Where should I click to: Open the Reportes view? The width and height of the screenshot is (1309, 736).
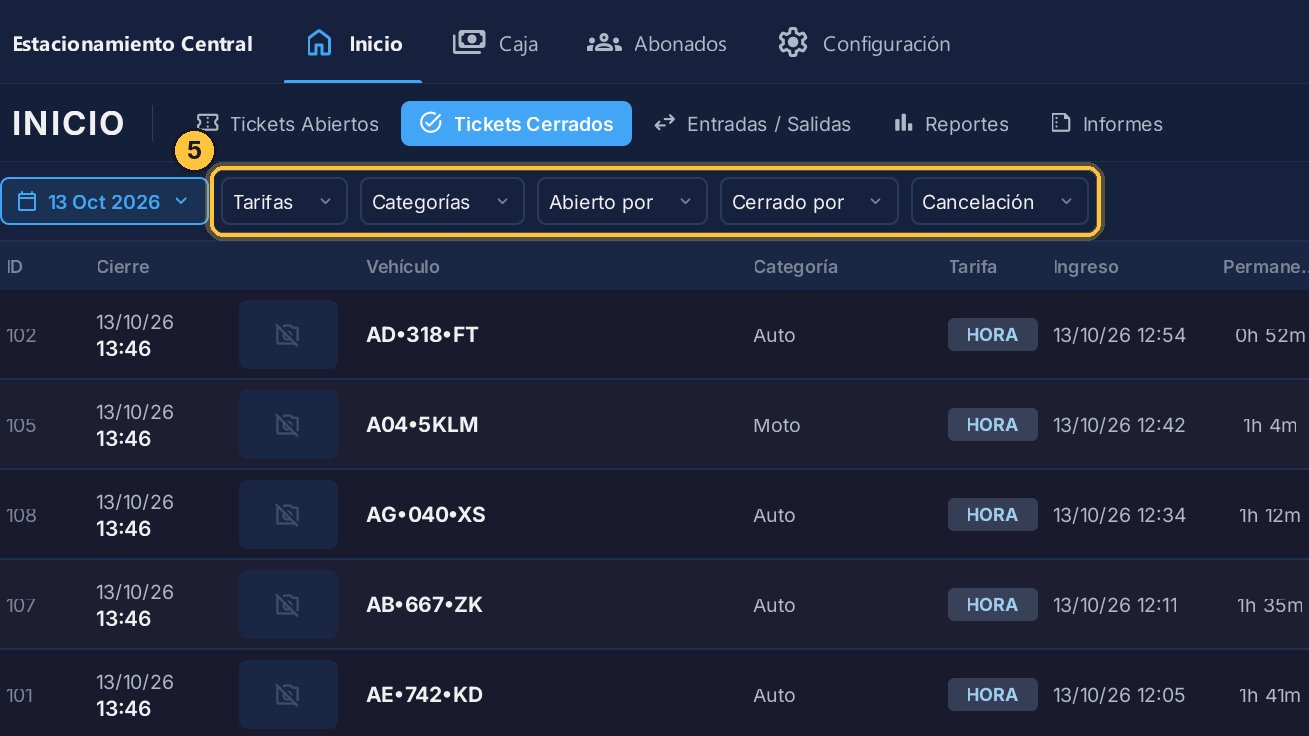[x=951, y=124]
